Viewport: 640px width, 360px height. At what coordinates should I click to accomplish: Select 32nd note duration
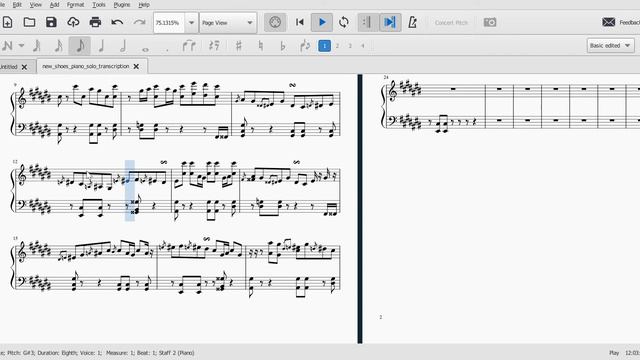click(x=37, y=46)
